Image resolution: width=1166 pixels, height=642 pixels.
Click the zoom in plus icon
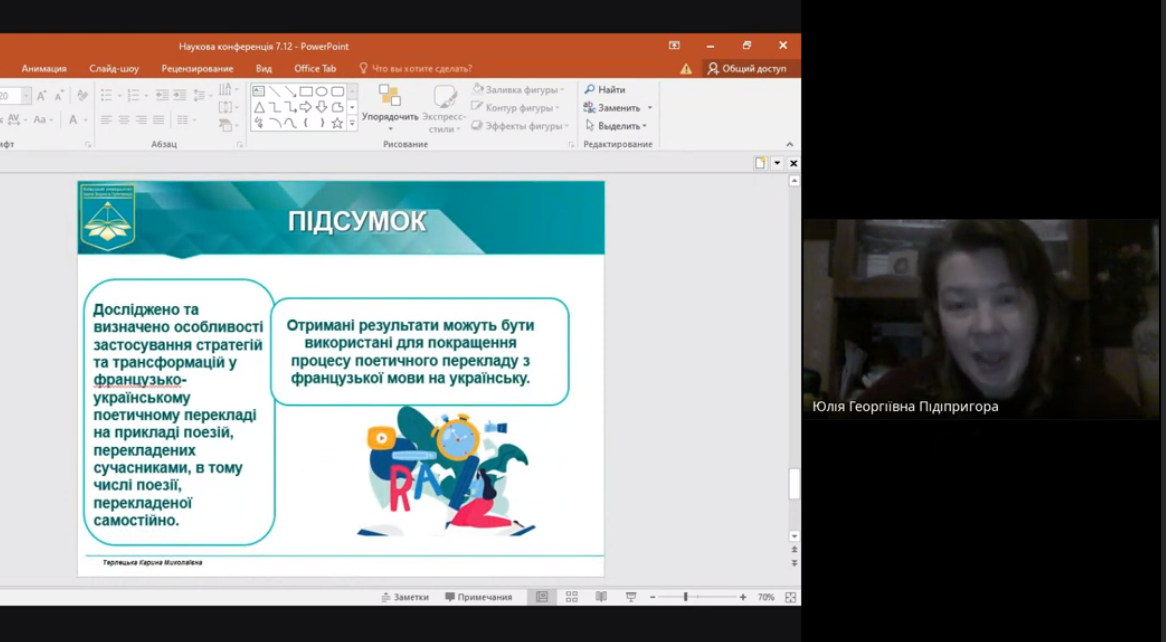tap(743, 597)
